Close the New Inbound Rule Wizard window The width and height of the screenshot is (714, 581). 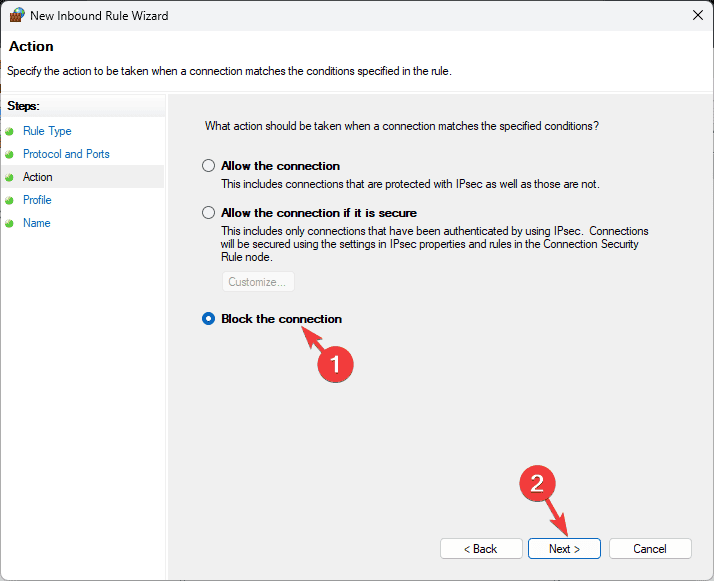[x=698, y=15]
